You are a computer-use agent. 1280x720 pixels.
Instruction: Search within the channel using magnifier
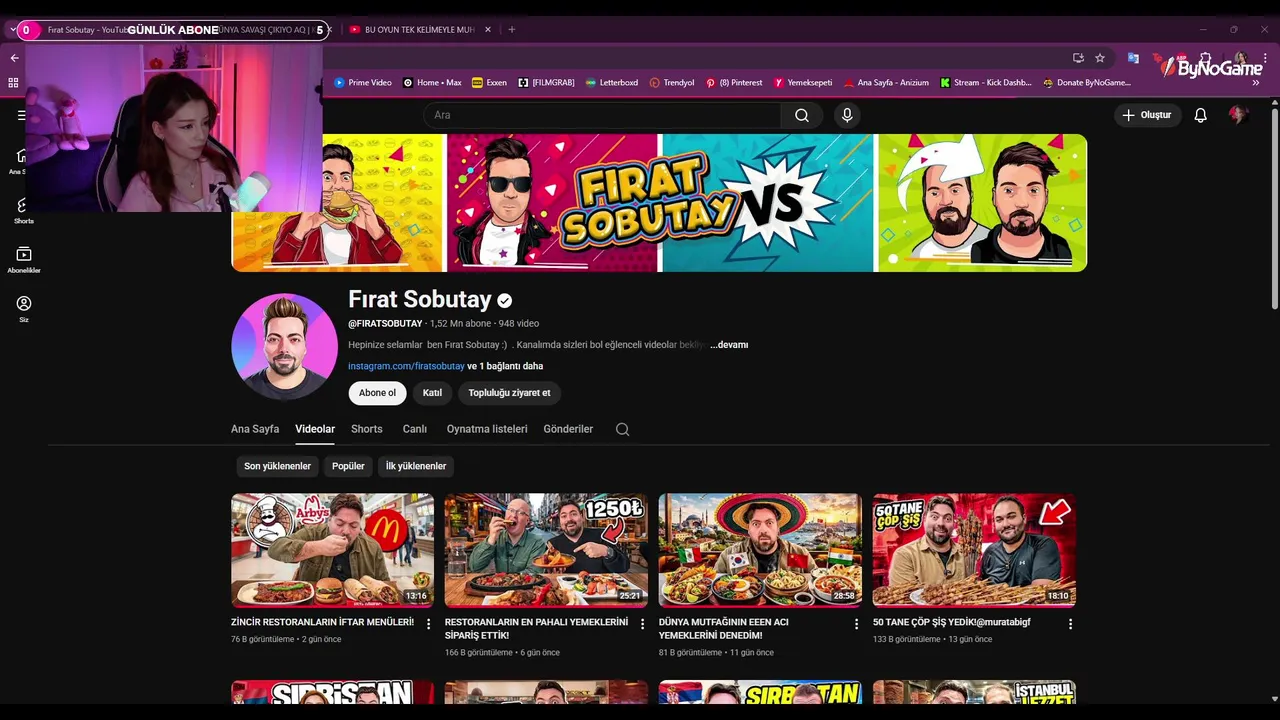(622, 429)
